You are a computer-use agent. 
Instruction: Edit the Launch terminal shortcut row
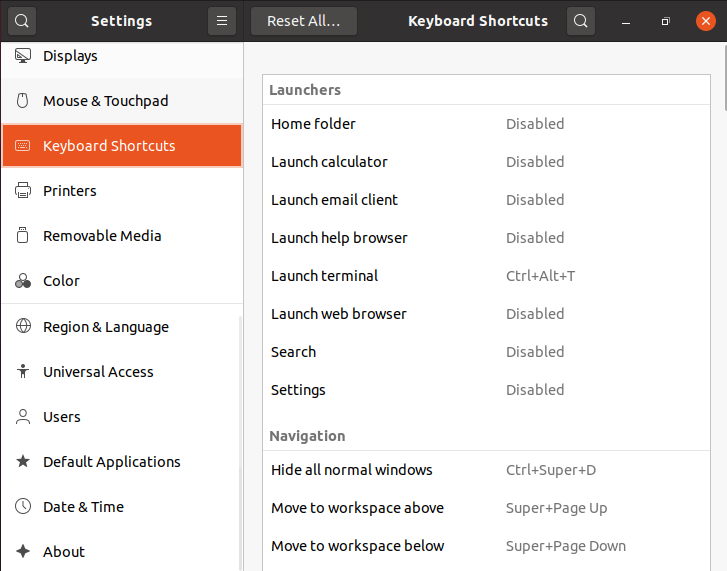486,276
